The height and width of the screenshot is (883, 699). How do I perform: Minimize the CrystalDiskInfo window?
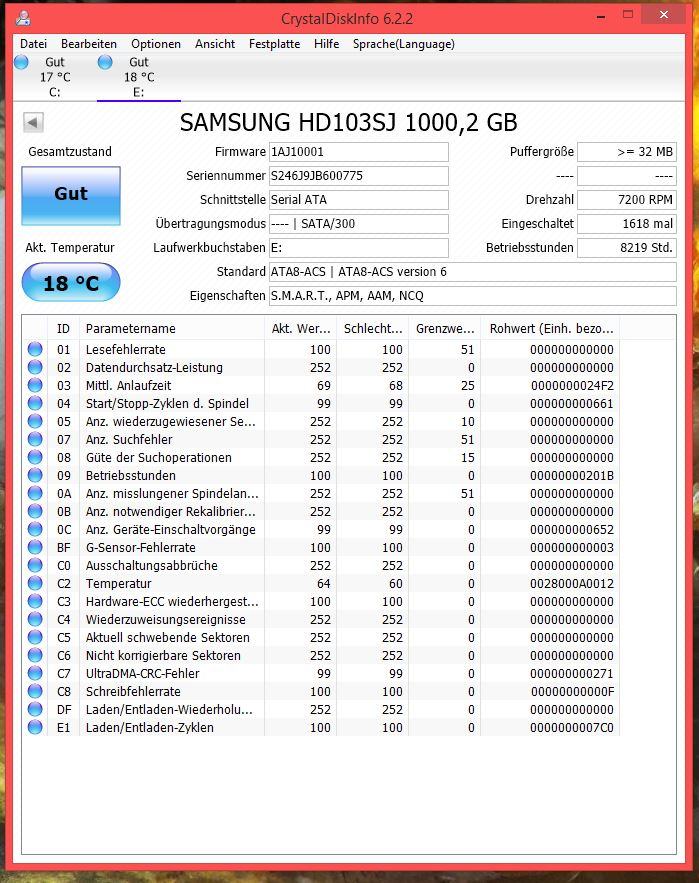(601, 17)
